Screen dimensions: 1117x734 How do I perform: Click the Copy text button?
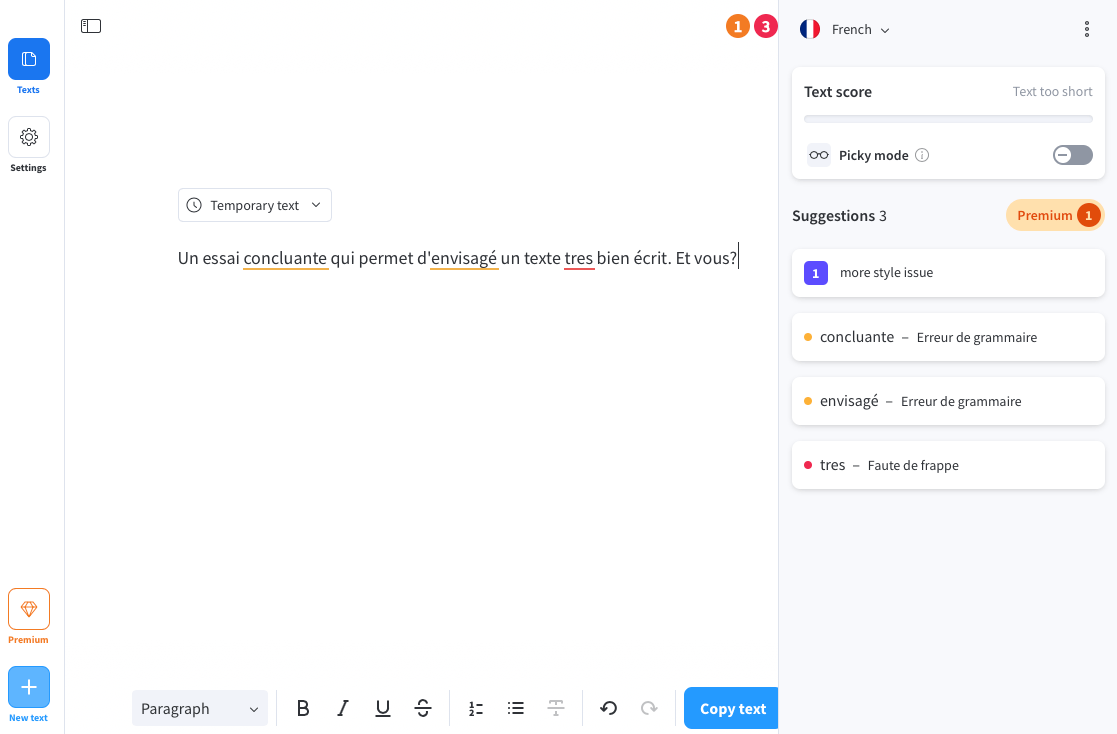point(732,708)
